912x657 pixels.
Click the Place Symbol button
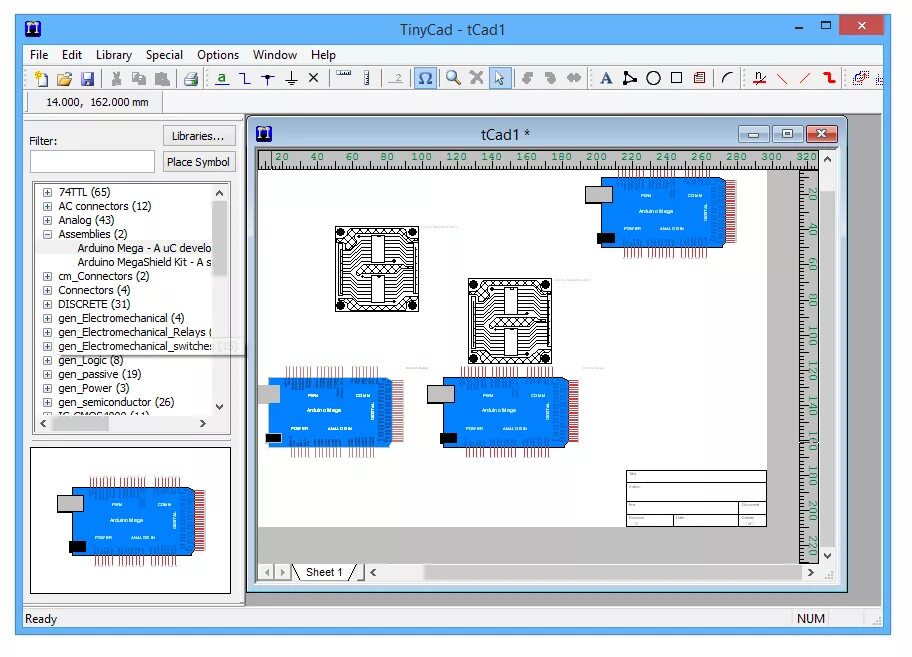198,162
